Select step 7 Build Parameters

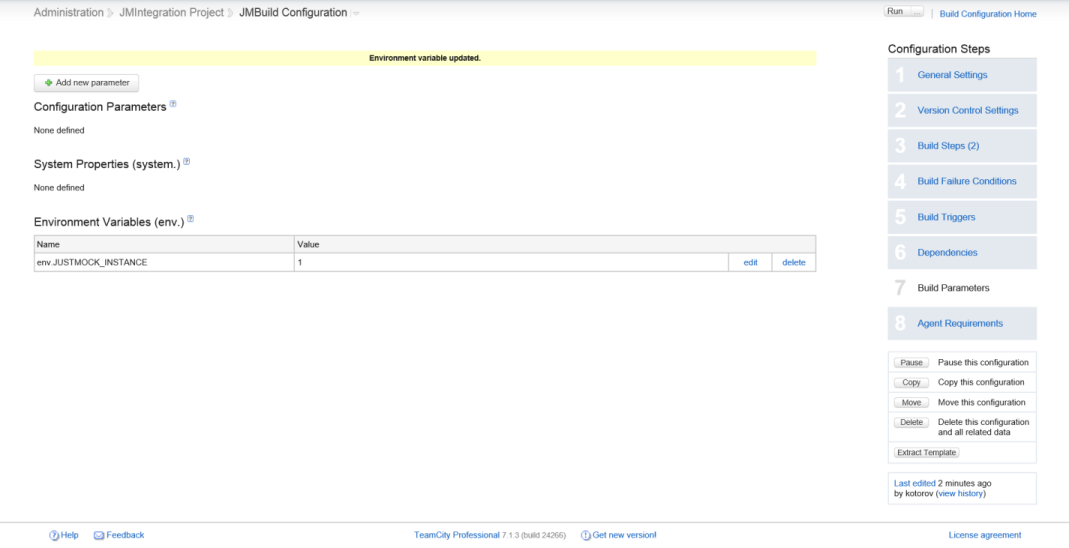[x=962, y=288]
